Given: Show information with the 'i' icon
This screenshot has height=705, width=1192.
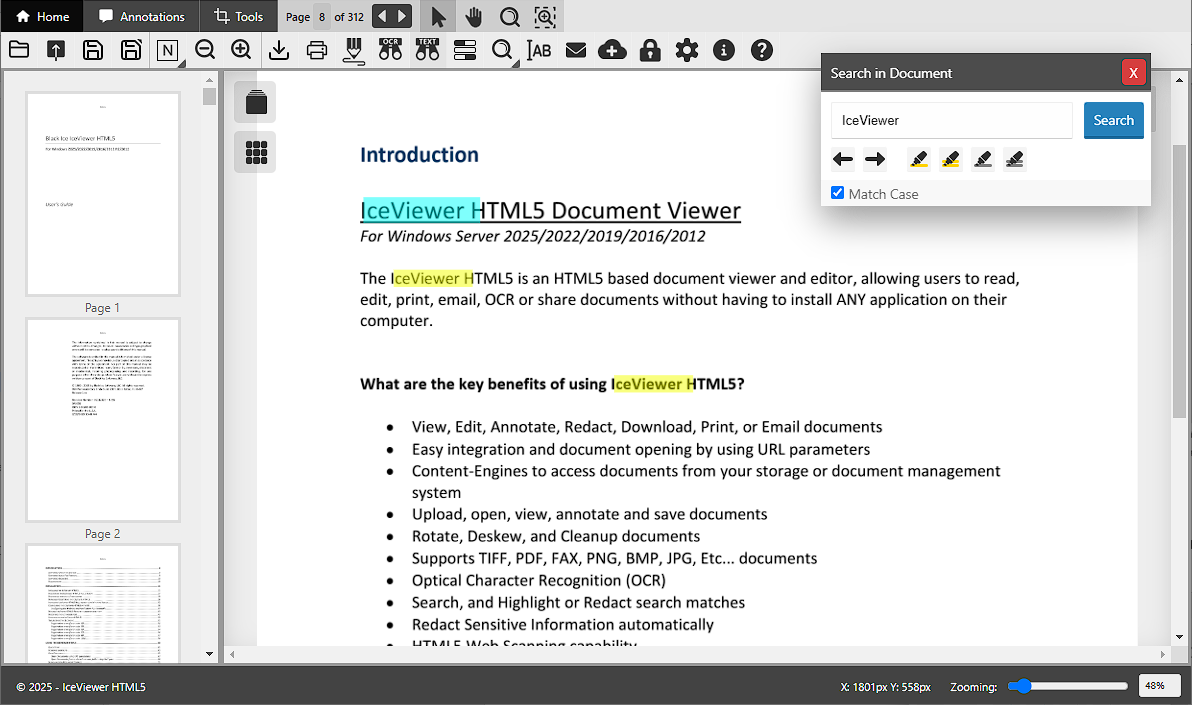Looking at the screenshot, I should [724, 50].
